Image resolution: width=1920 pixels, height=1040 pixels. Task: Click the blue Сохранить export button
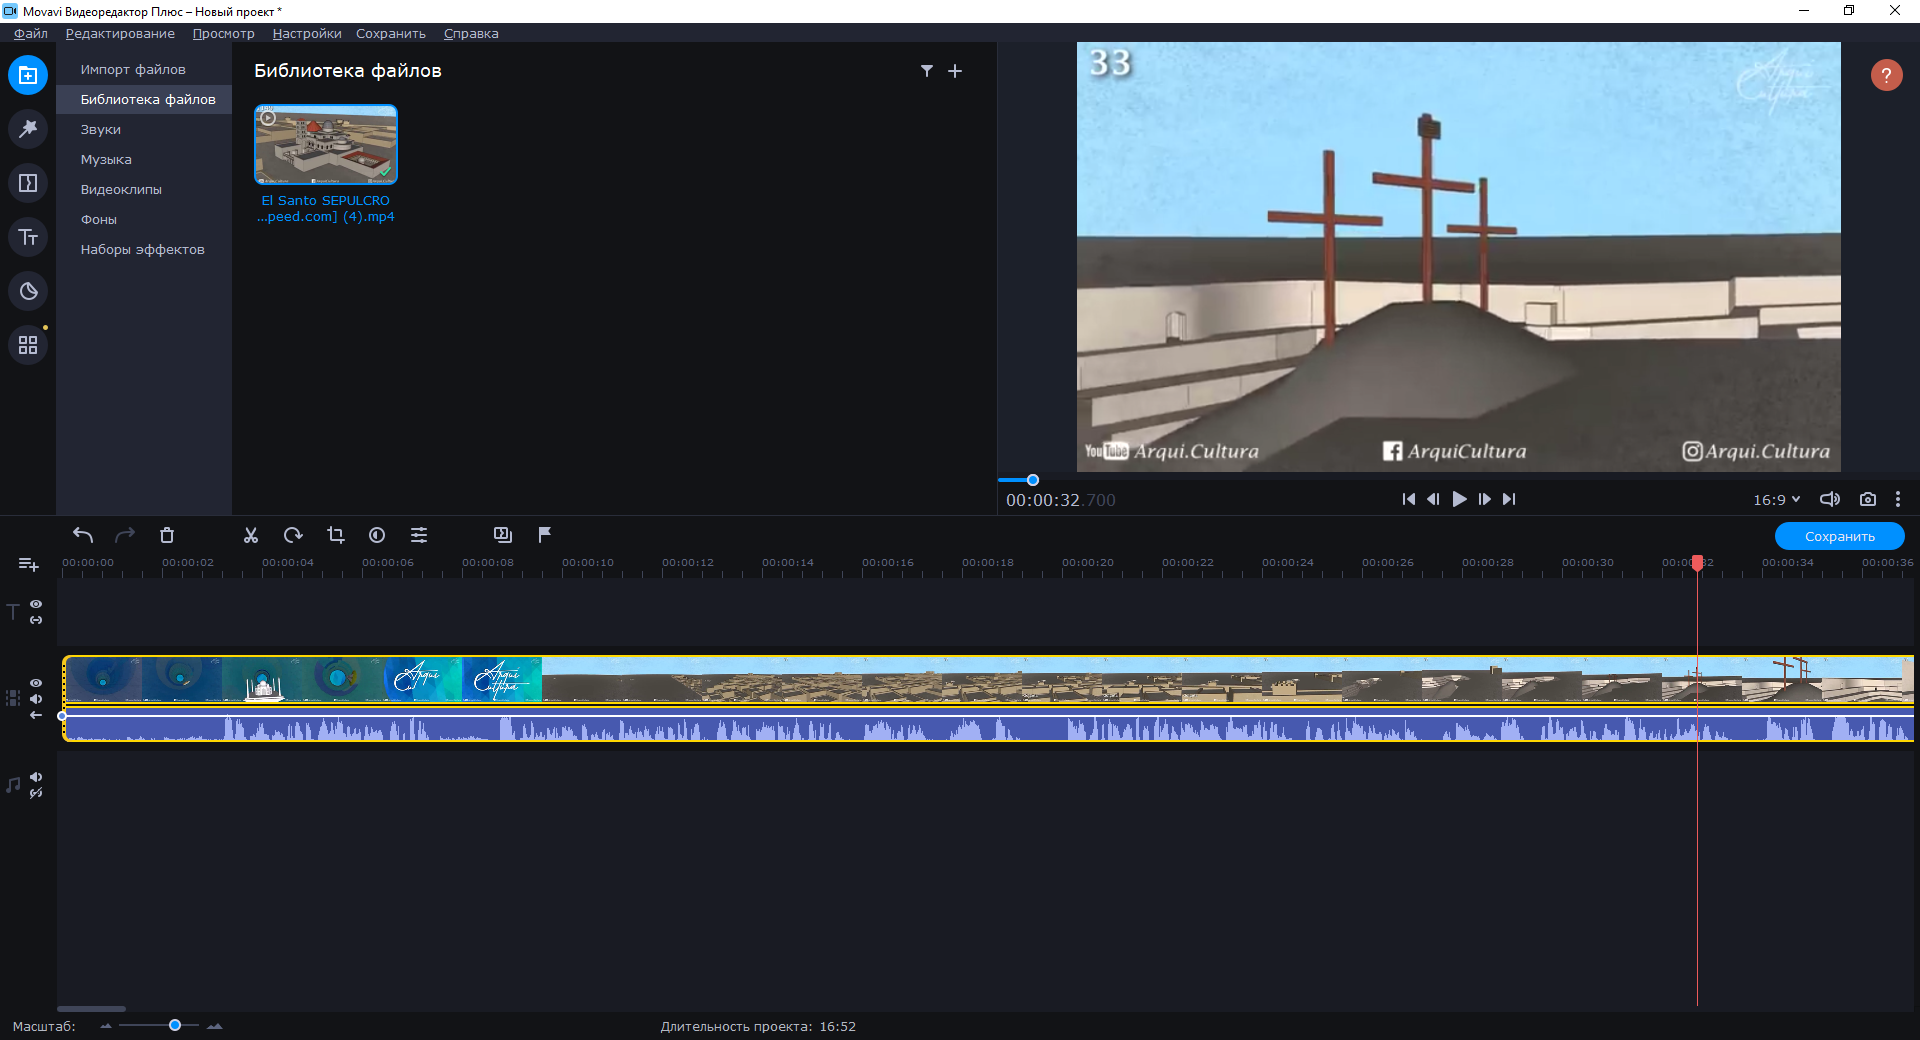click(x=1840, y=536)
